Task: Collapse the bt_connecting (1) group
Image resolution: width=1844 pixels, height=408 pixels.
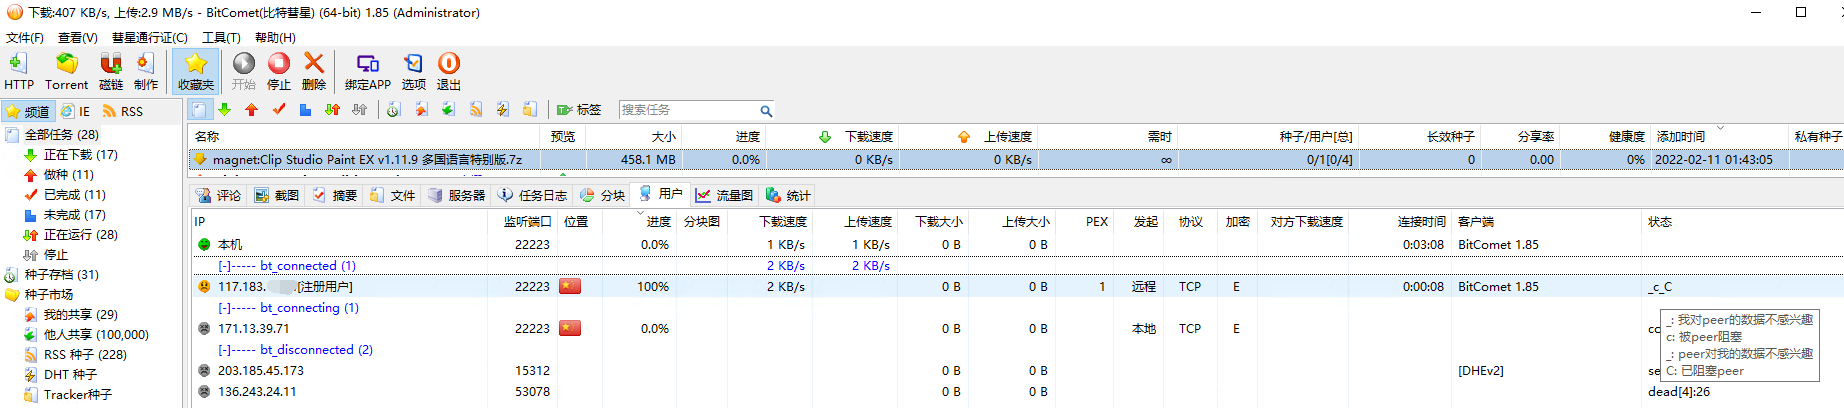Action: (x=225, y=308)
